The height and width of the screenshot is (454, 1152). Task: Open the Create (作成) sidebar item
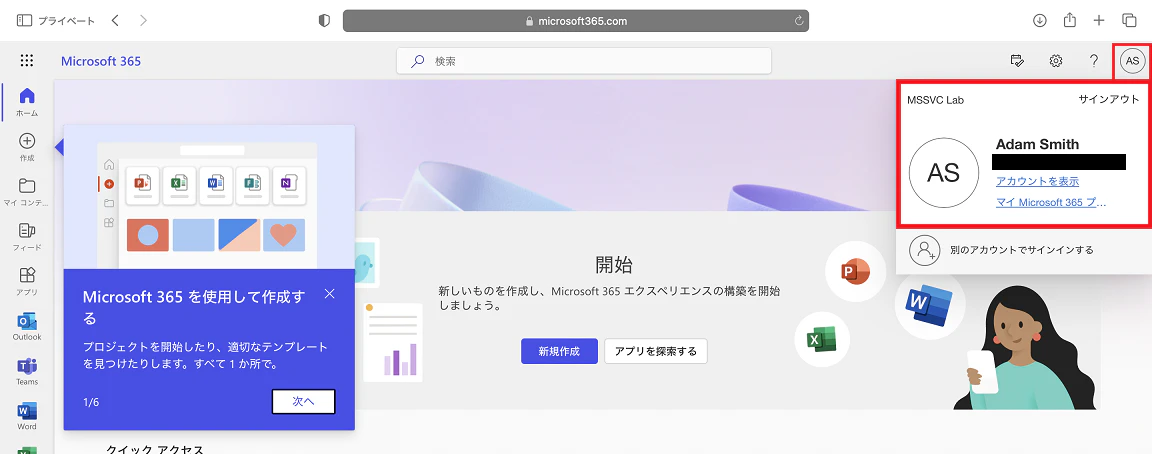click(26, 146)
